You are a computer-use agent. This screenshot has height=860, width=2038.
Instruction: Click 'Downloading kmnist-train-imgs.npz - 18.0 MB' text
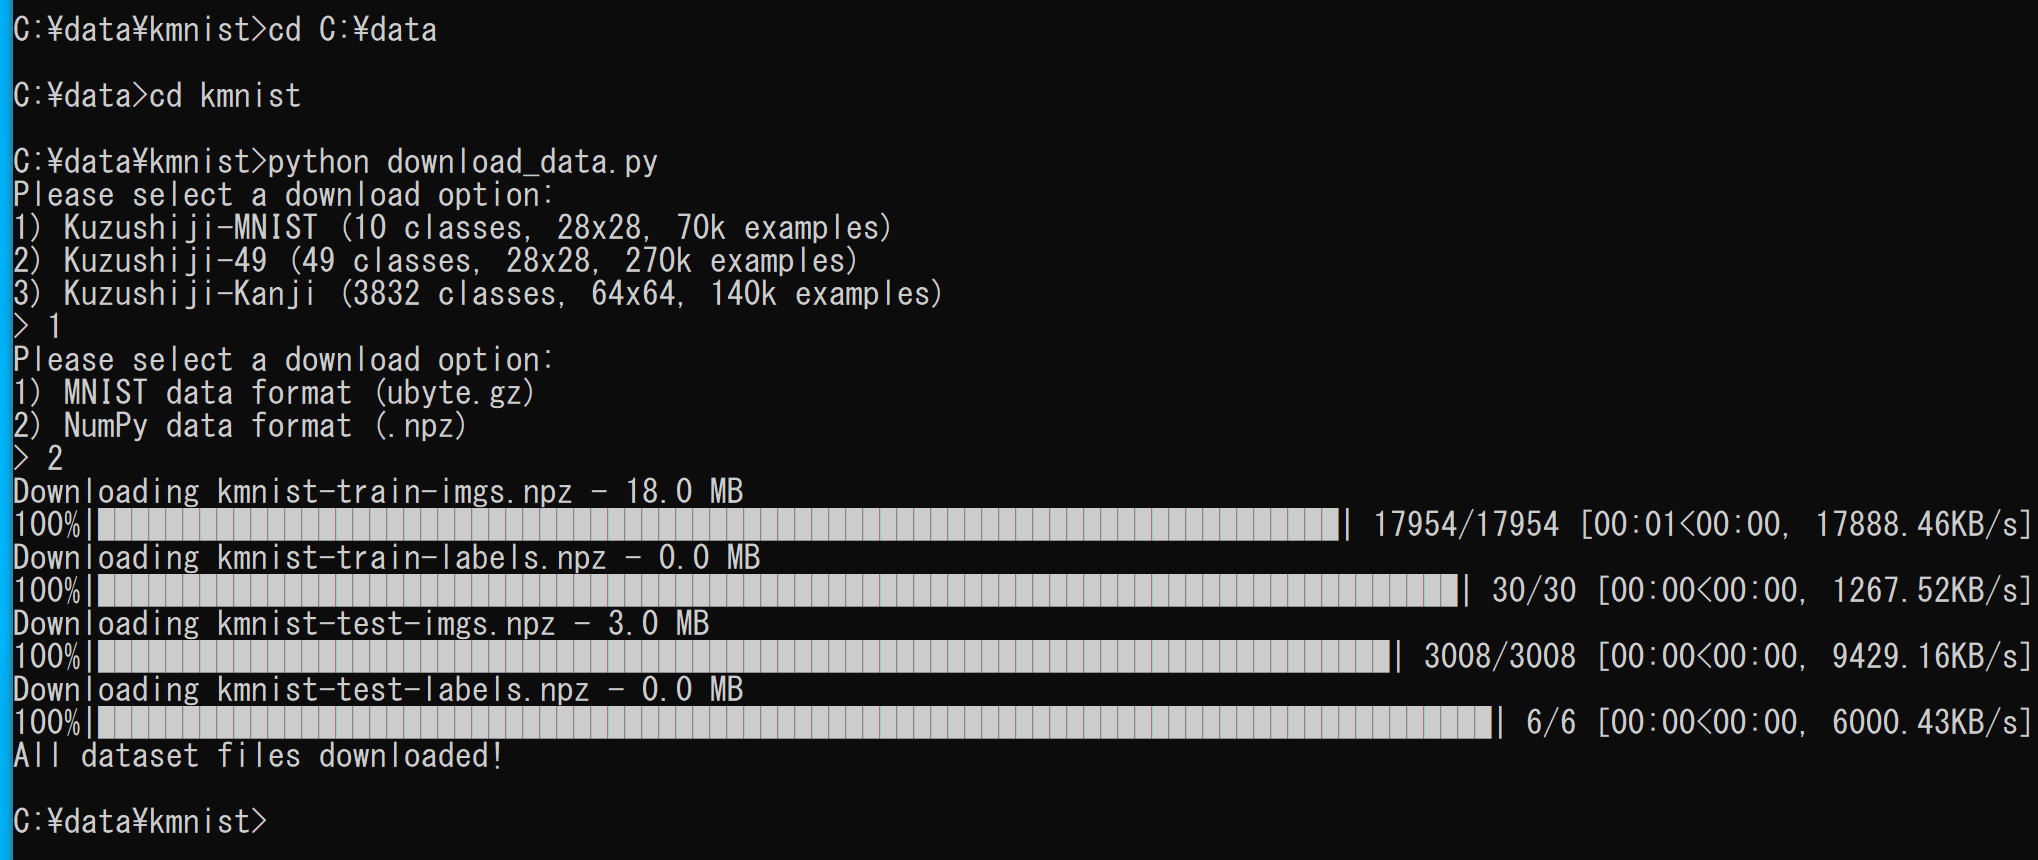pyautogui.click(x=378, y=492)
